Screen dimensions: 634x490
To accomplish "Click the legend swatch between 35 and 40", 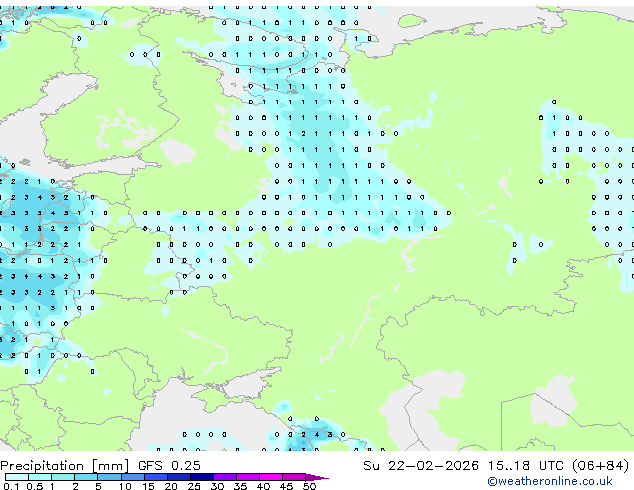I will point(247,477).
